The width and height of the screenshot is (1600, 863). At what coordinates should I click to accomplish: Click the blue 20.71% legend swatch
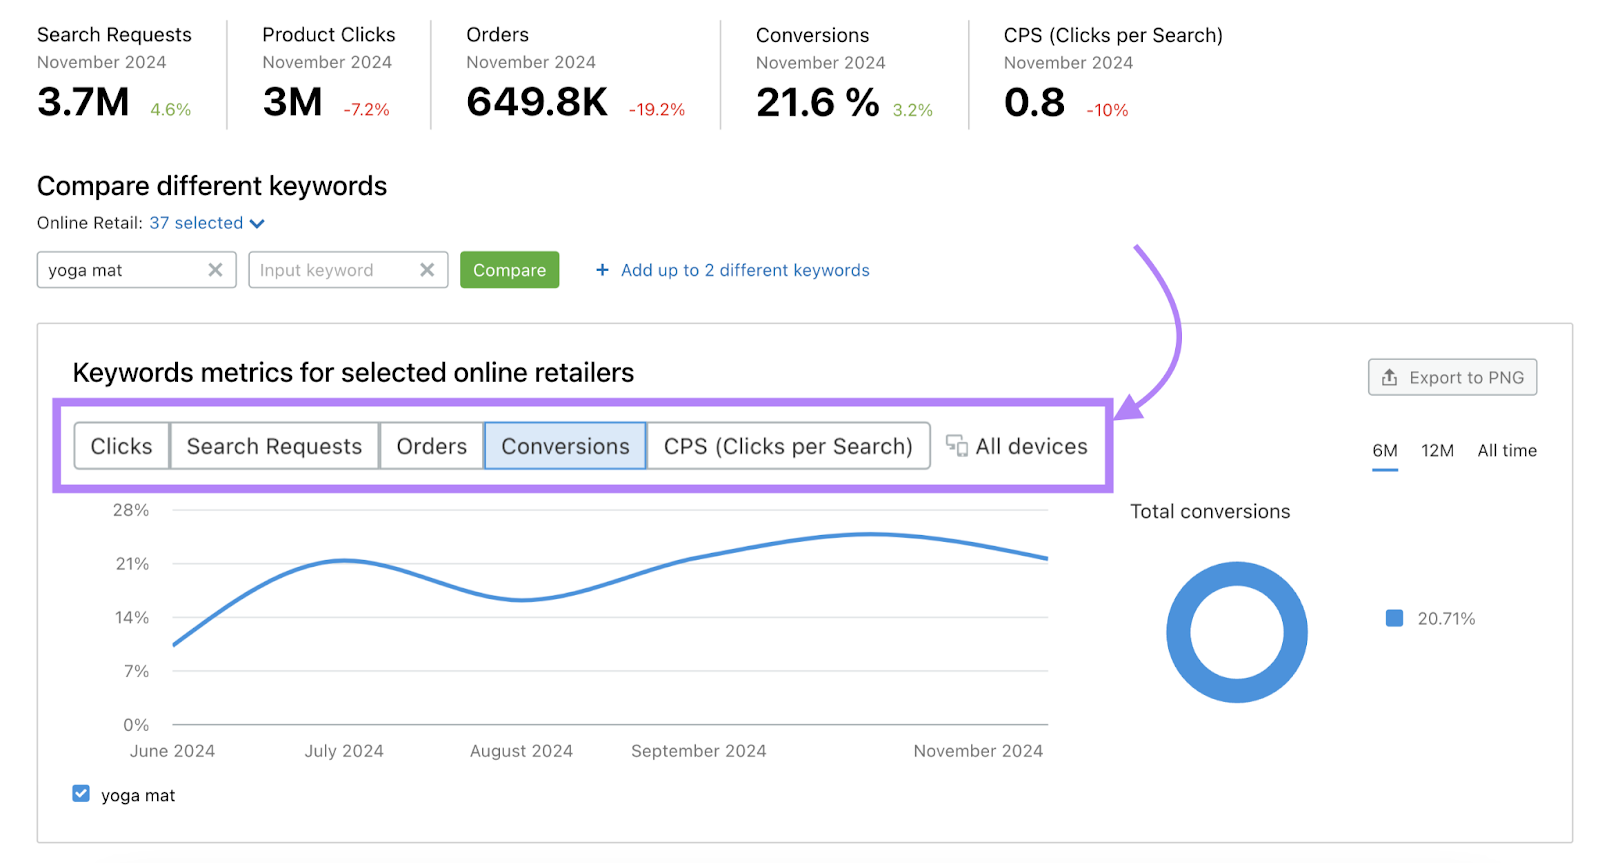[x=1394, y=618]
